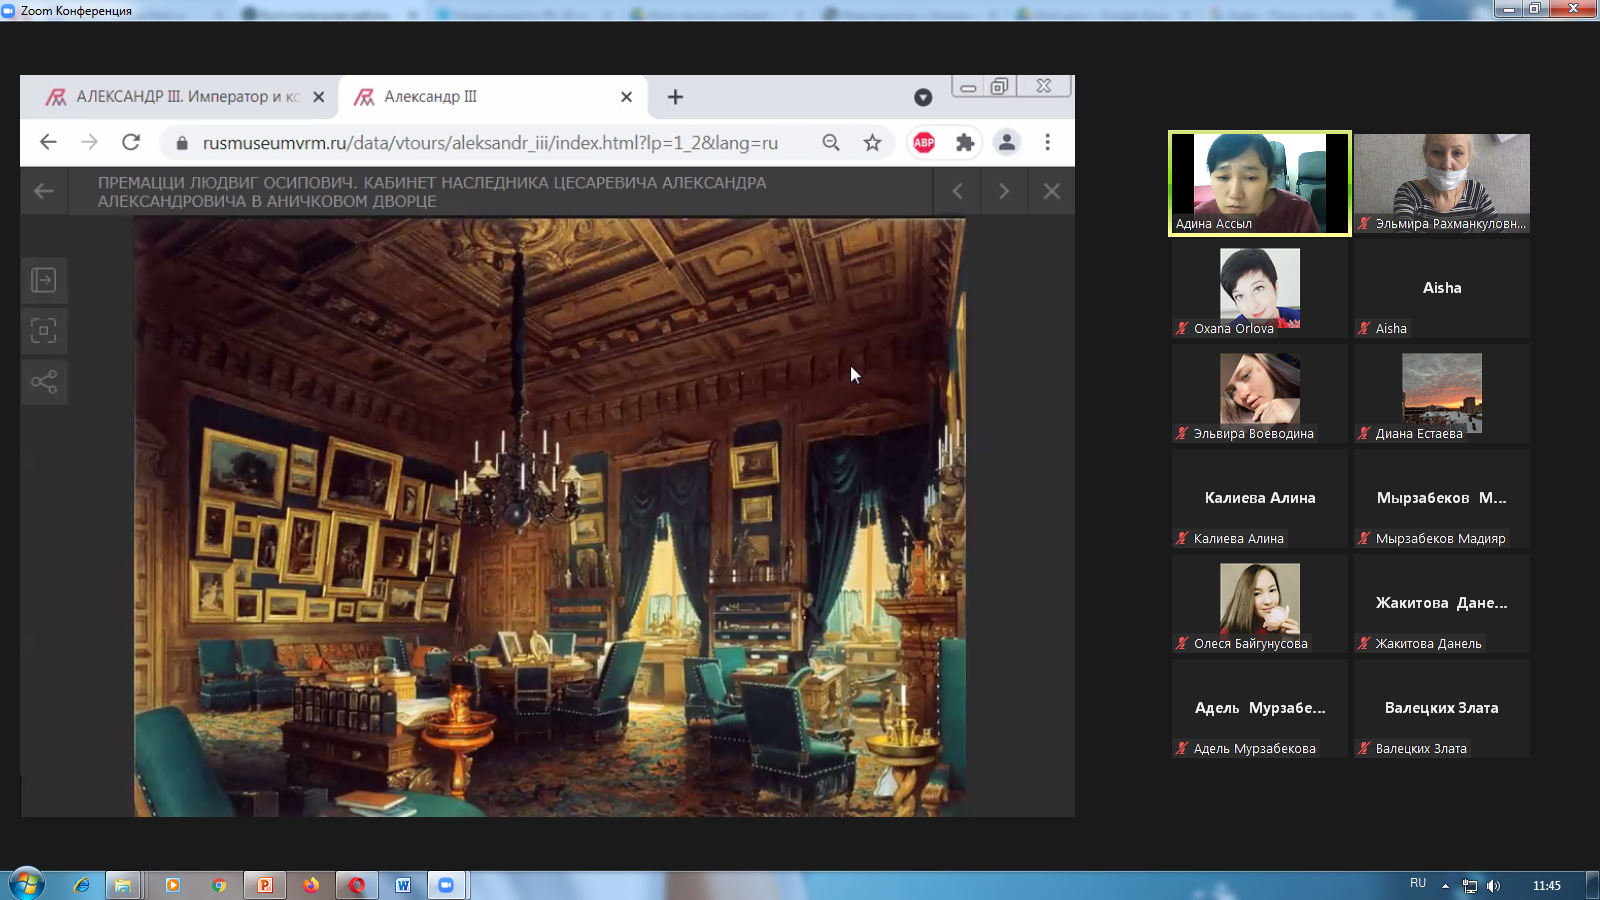Select the 'Александр III' tab

(493, 97)
